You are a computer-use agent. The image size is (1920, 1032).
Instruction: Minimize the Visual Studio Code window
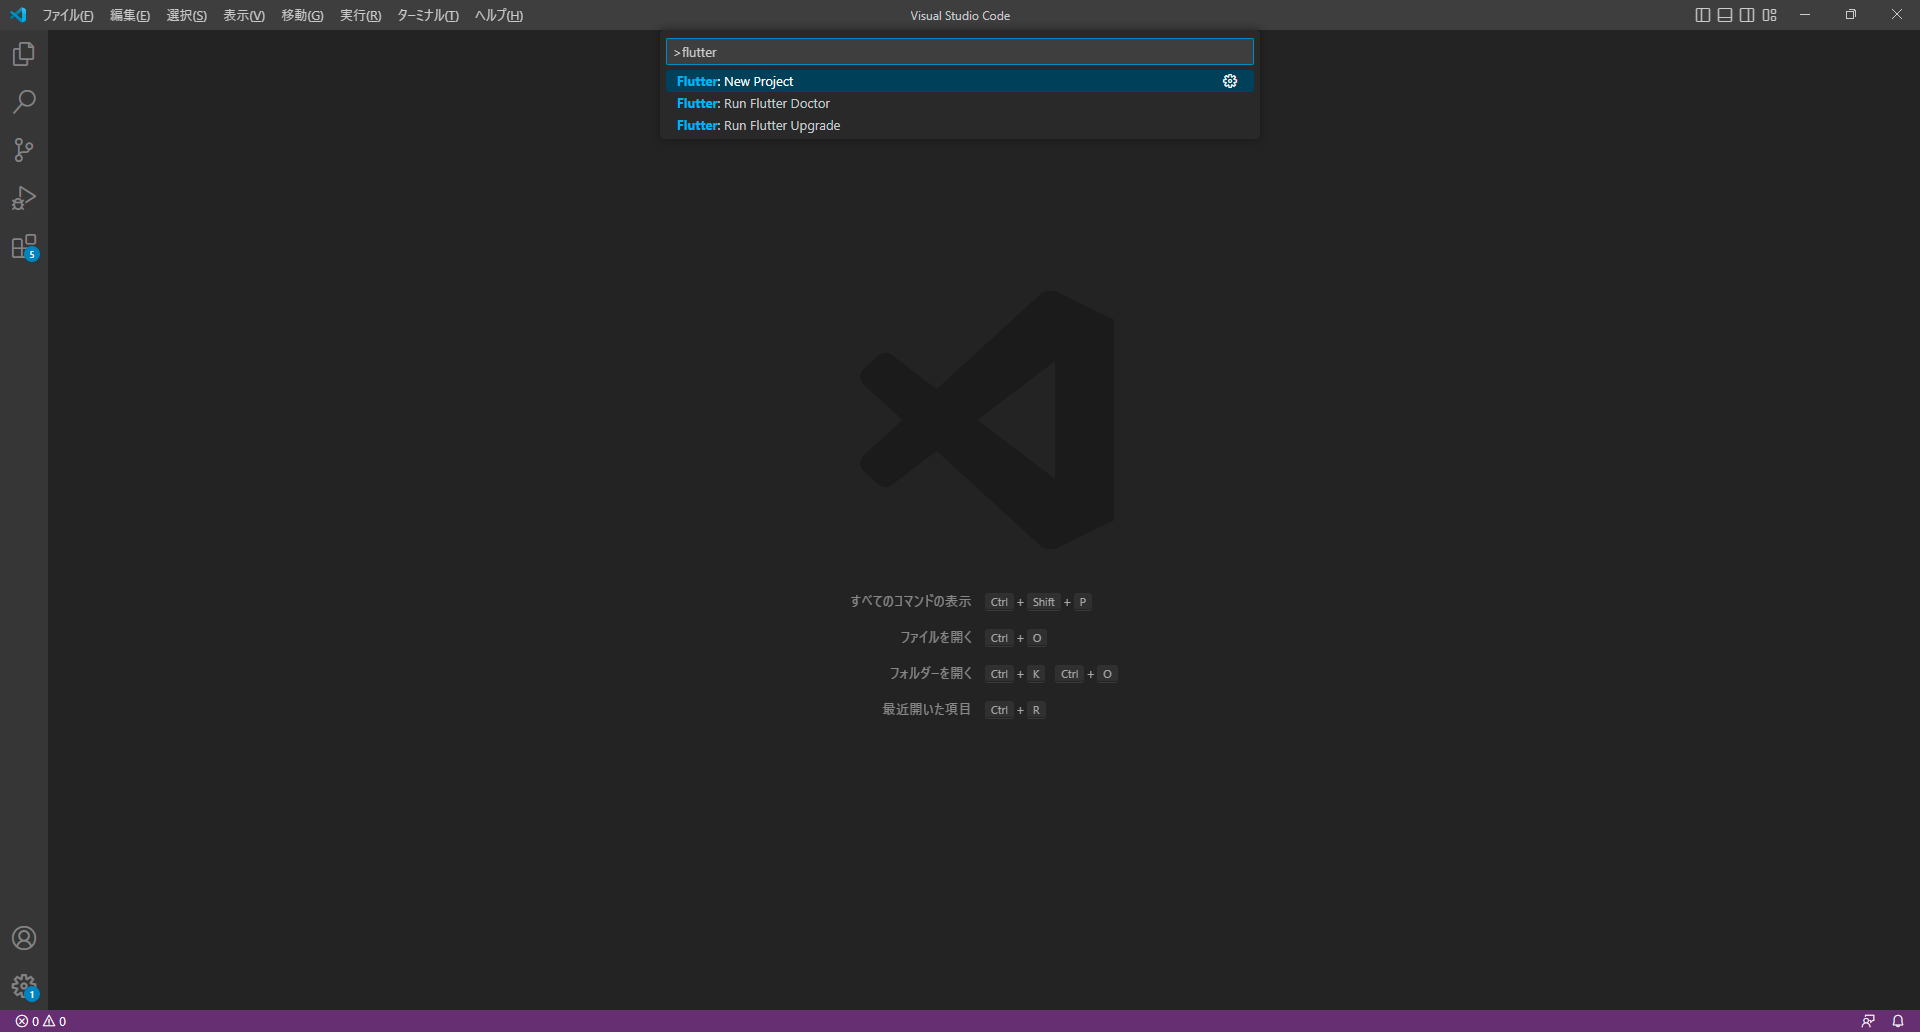[1805, 15]
